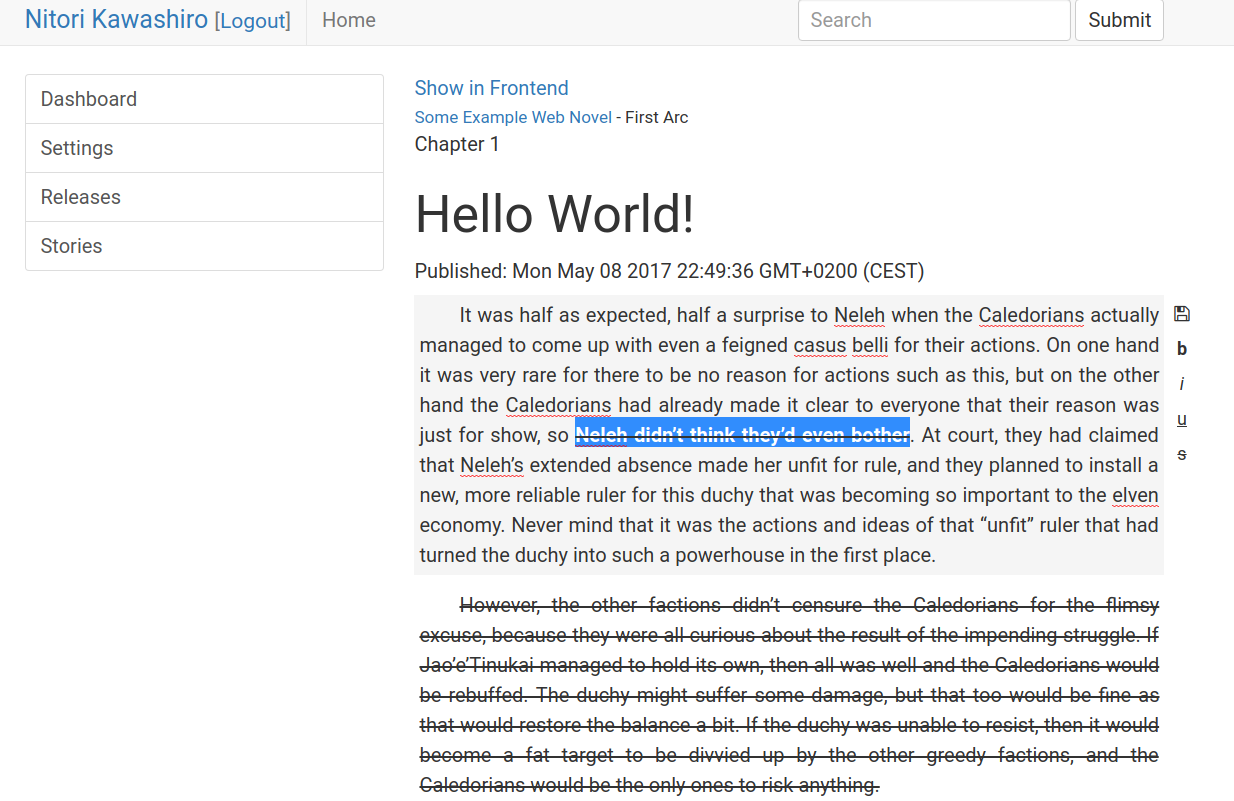1234x801 pixels.
Task: Open the Nitori Kawashiro profile link
Action: pos(116,20)
